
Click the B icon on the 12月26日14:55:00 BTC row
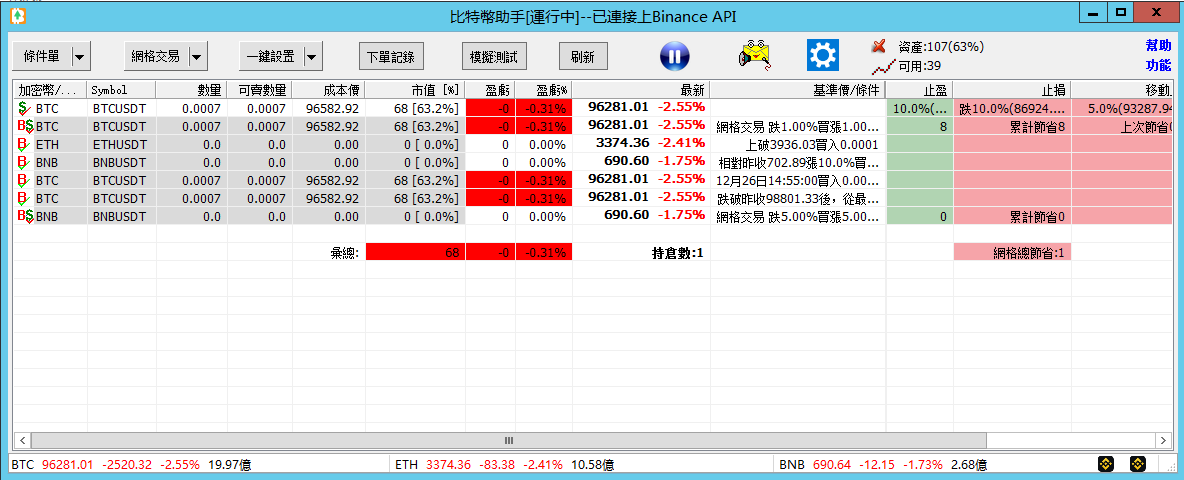[x=23, y=180]
